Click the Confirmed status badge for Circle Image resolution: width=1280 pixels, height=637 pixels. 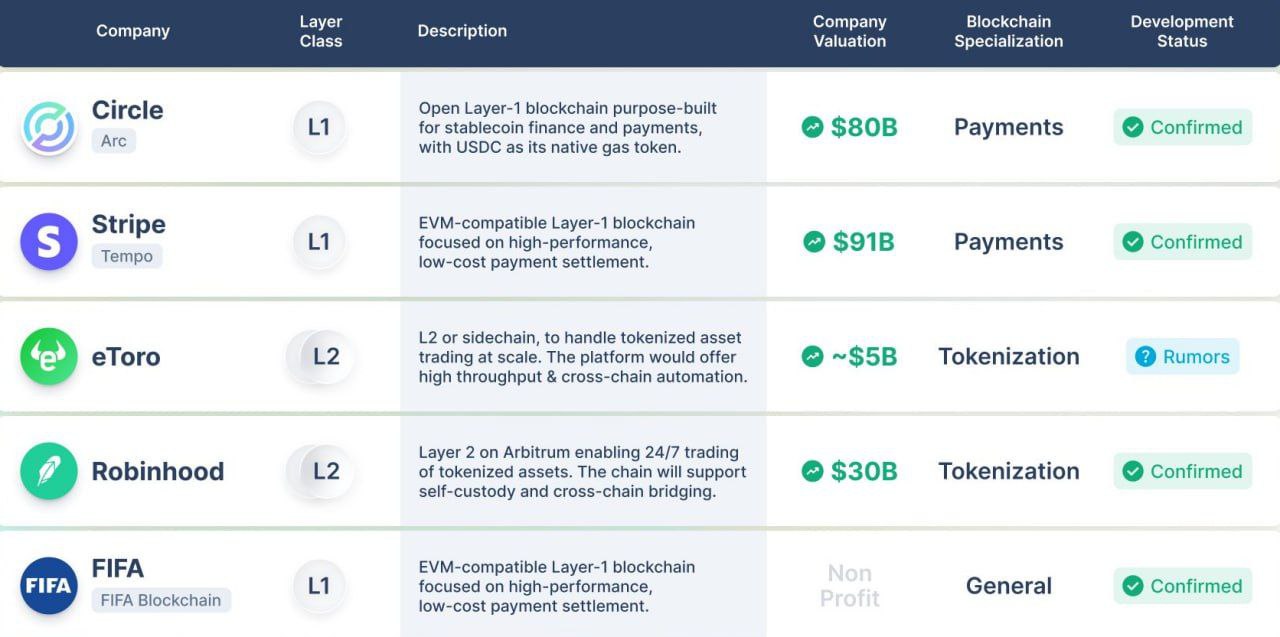click(x=1182, y=128)
